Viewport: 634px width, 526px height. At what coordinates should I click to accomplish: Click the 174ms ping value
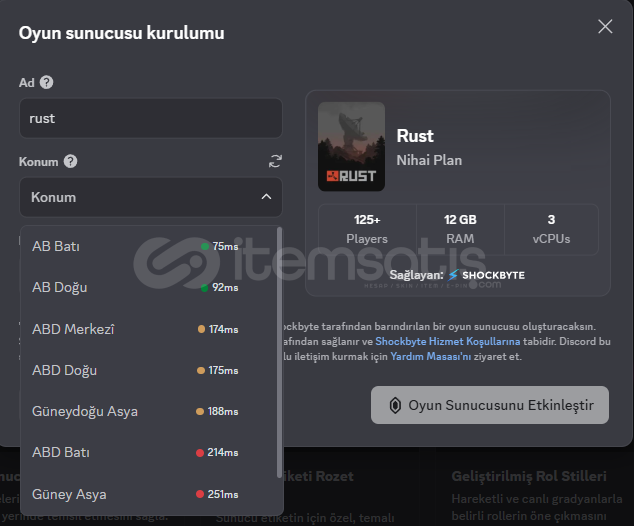224,329
